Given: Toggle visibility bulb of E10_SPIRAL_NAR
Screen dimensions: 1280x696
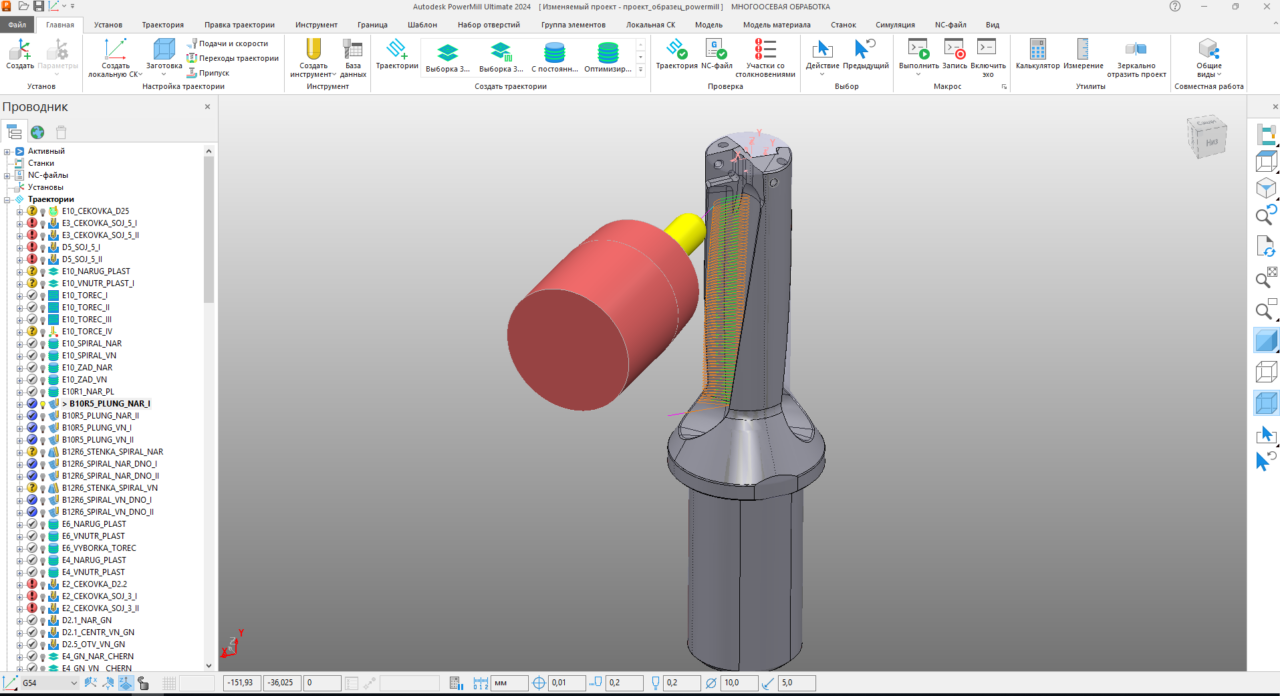Looking at the screenshot, I should (x=43, y=344).
